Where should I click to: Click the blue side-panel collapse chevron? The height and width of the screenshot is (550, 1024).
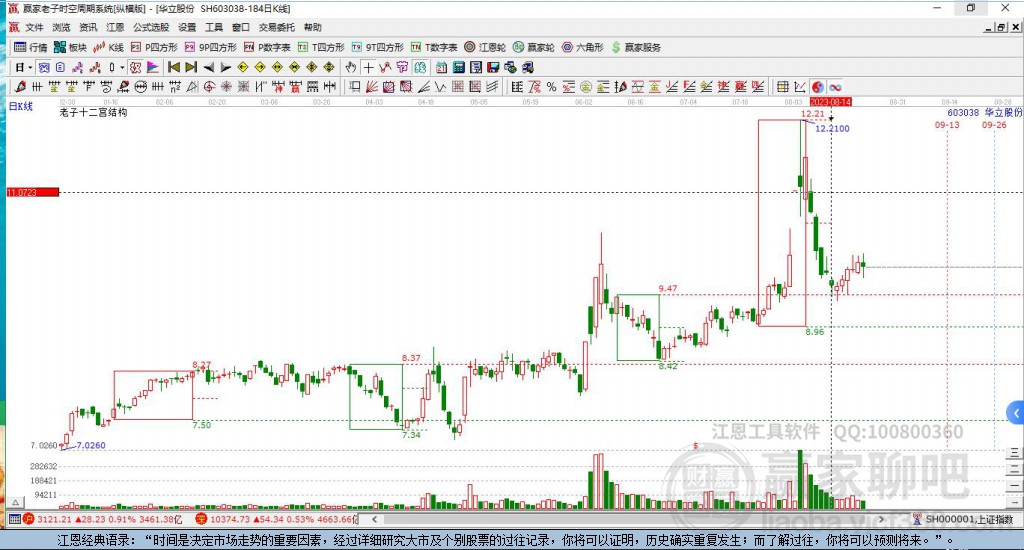[1016, 413]
